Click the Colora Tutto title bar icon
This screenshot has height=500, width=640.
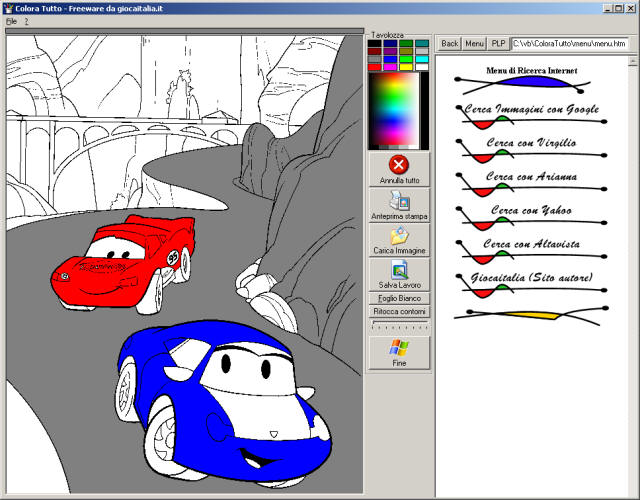click(8, 9)
